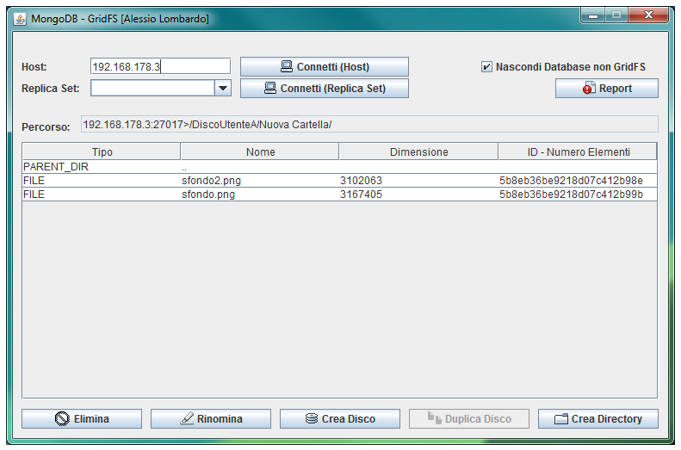
Task: Select the PARENT_DIR row
Action: (340, 167)
